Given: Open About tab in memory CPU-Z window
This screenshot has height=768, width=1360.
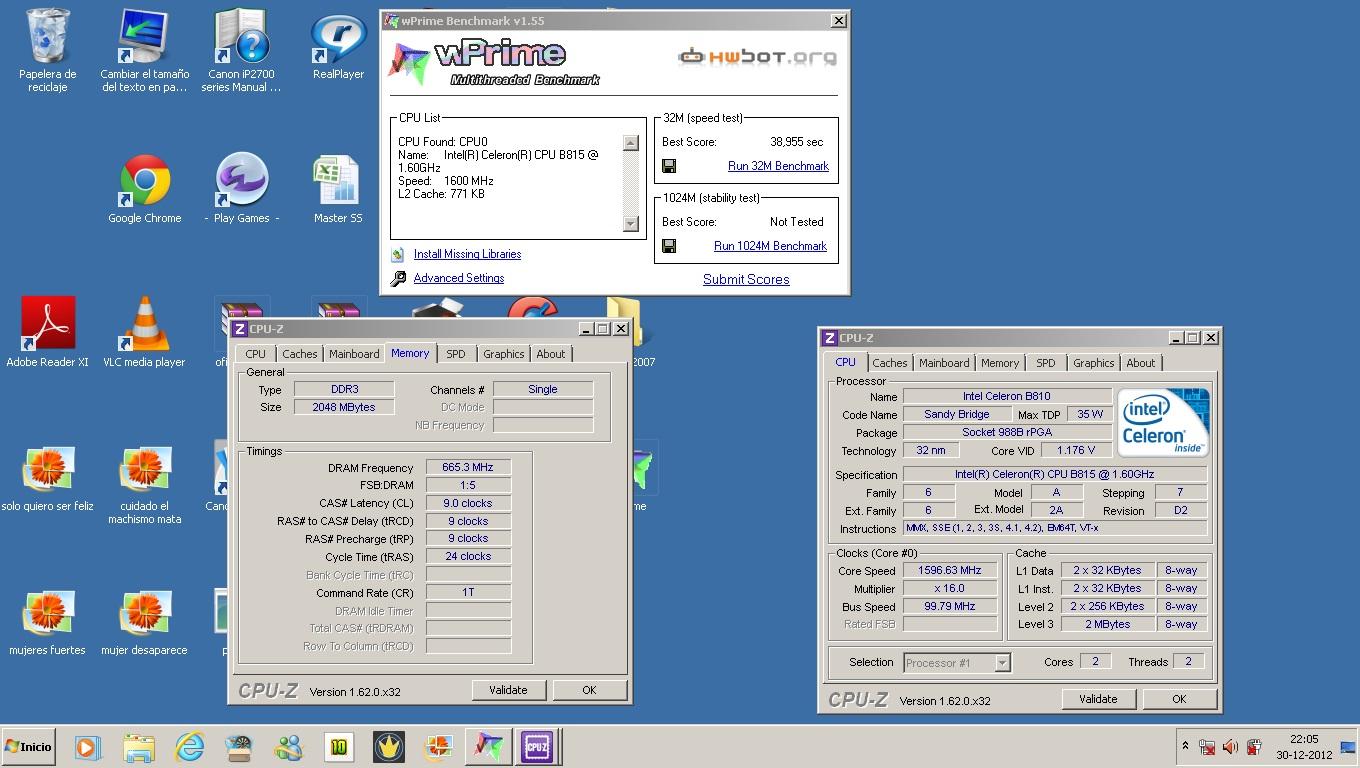Looking at the screenshot, I should [551, 354].
